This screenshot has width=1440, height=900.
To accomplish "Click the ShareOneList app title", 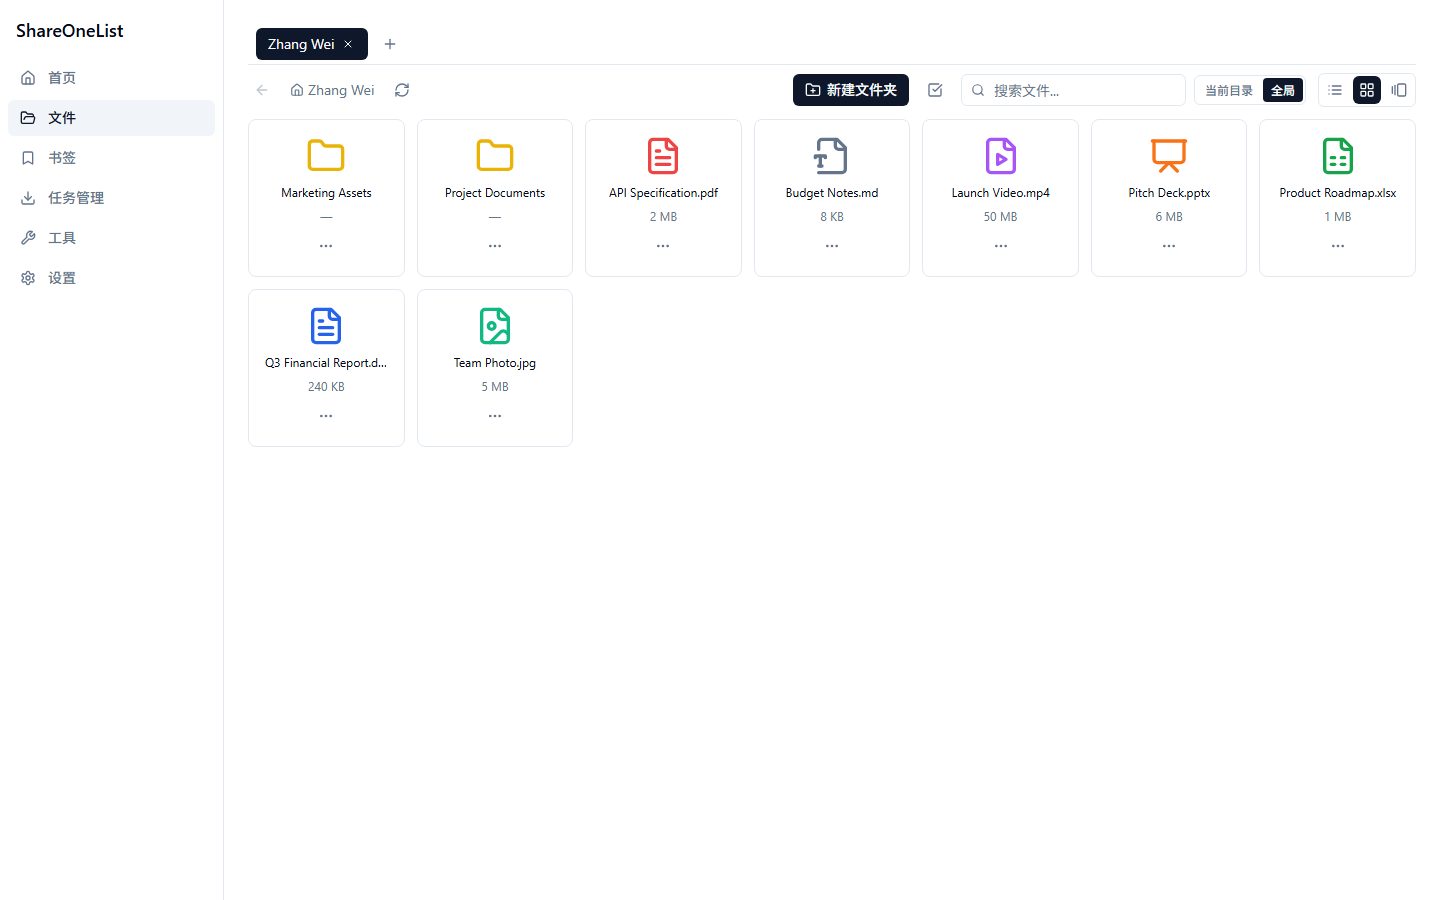I will tap(70, 31).
